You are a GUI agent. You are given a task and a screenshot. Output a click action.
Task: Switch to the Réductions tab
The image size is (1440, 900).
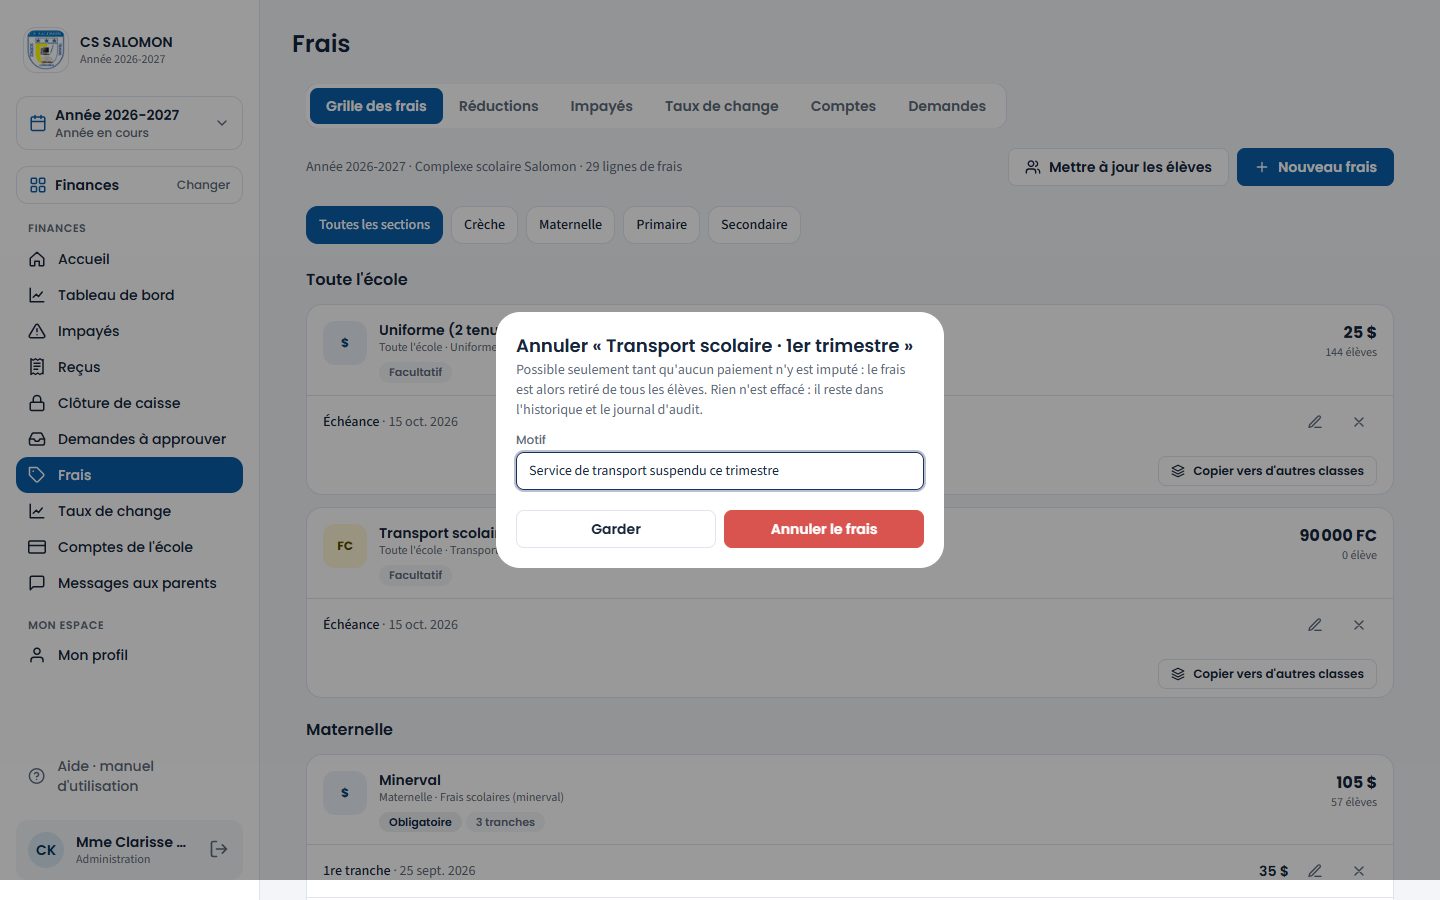click(x=498, y=106)
